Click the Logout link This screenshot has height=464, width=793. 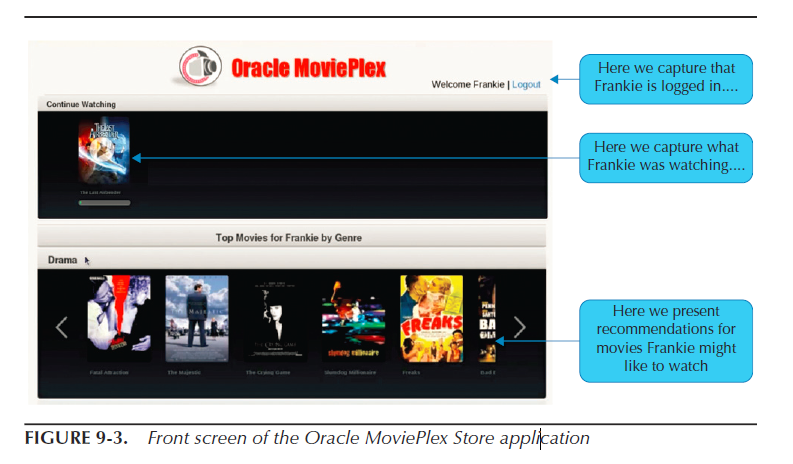click(x=526, y=85)
